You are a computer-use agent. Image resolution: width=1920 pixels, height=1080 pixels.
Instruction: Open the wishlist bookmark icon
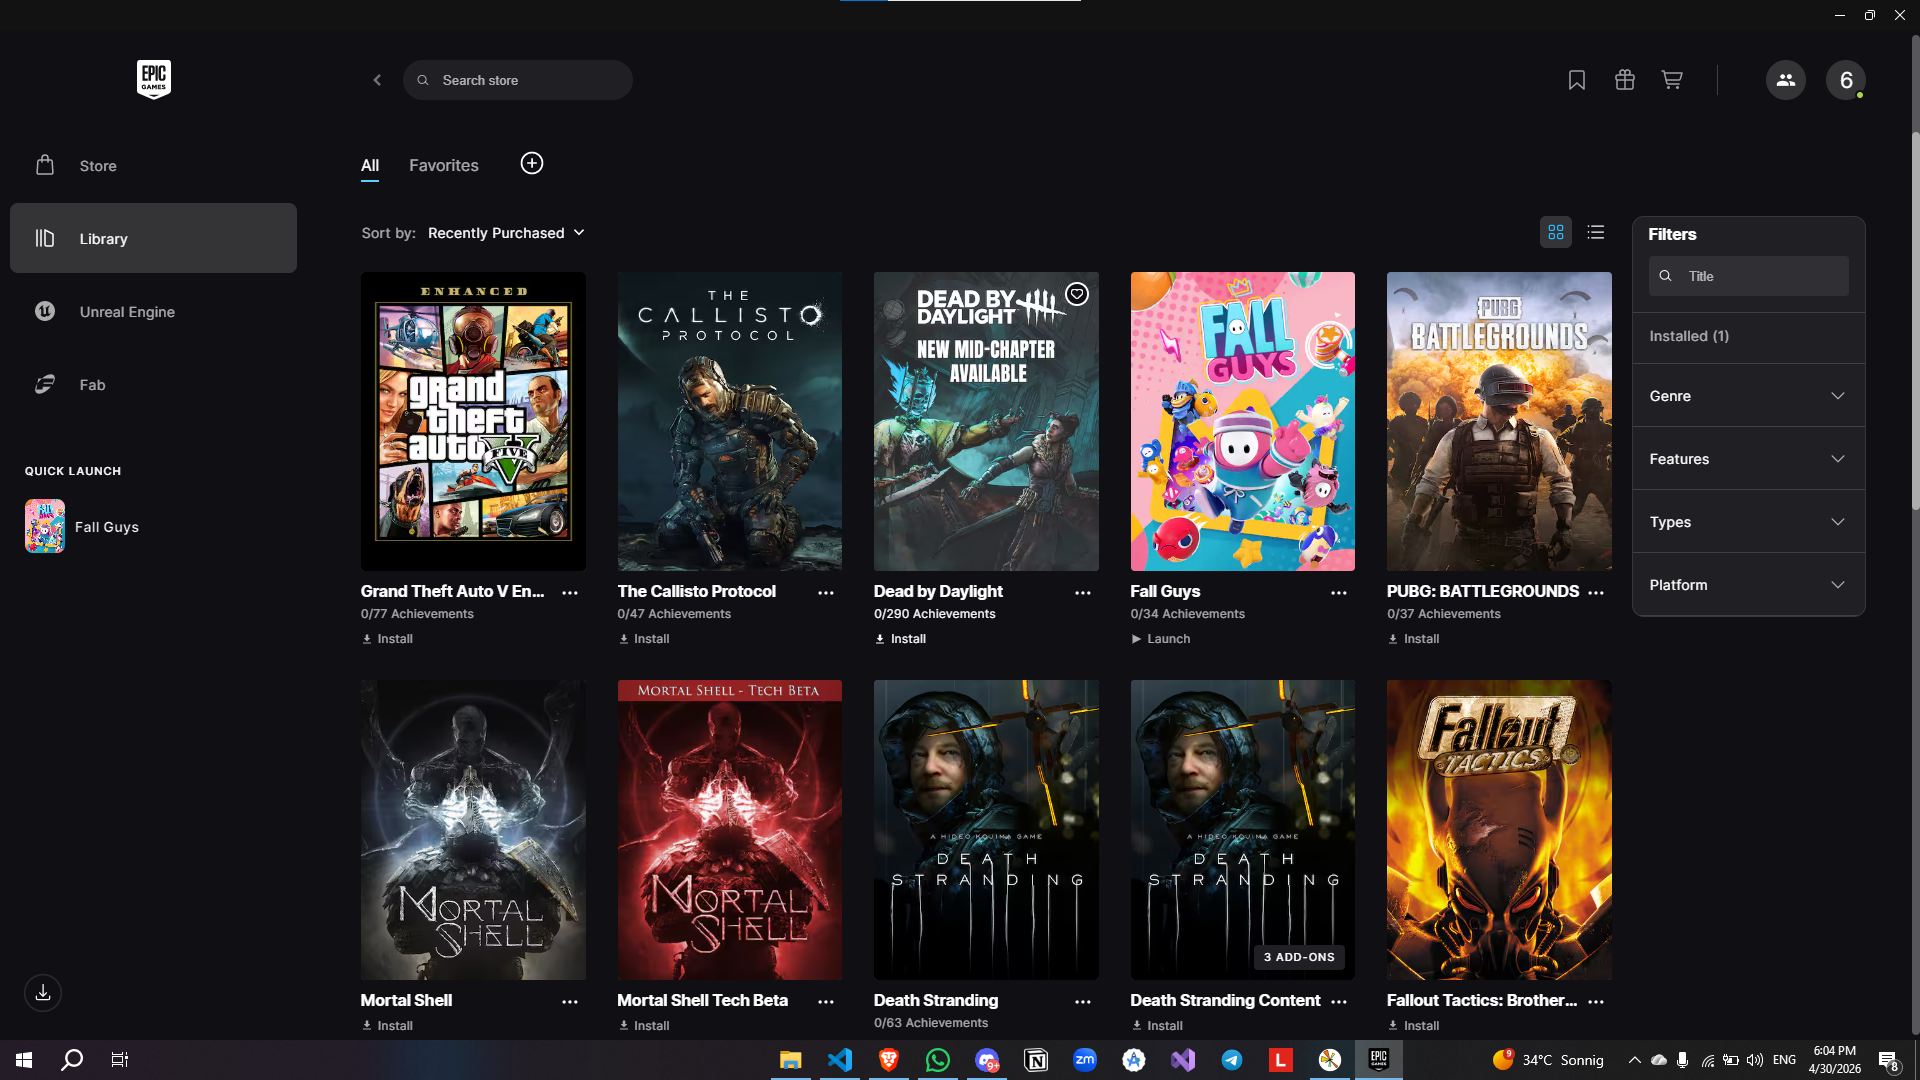[x=1577, y=80]
